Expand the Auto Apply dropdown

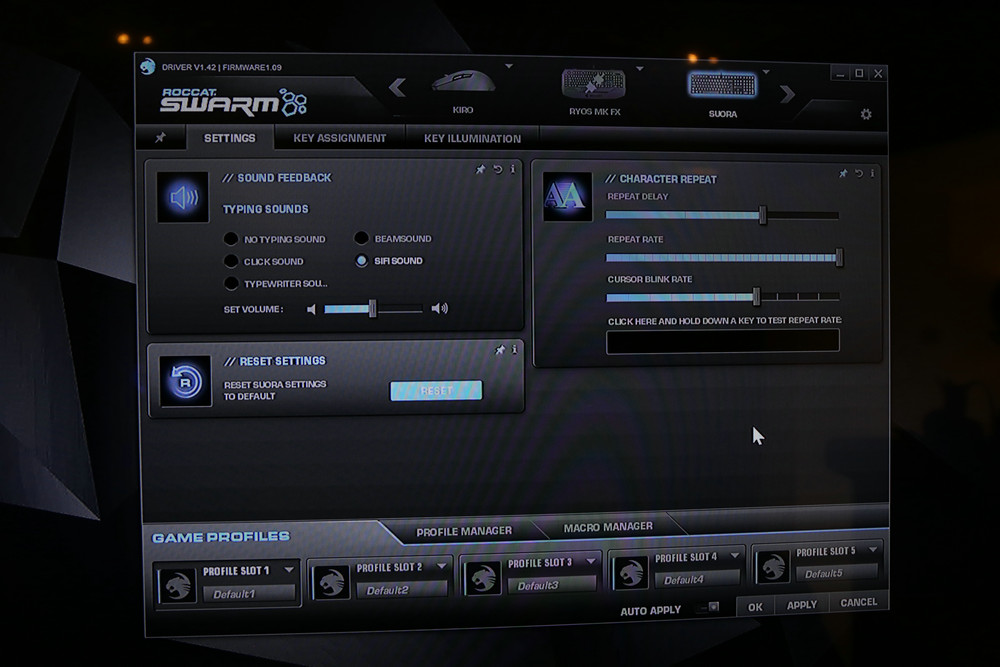tap(712, 607)
